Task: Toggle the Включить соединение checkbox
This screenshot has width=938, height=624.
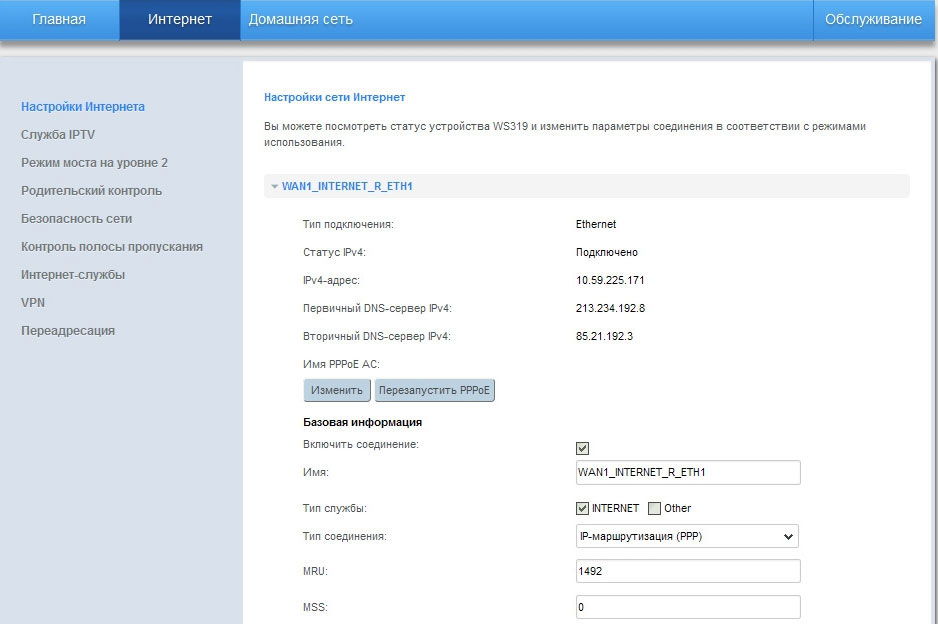Action: (x=583, y=448)
